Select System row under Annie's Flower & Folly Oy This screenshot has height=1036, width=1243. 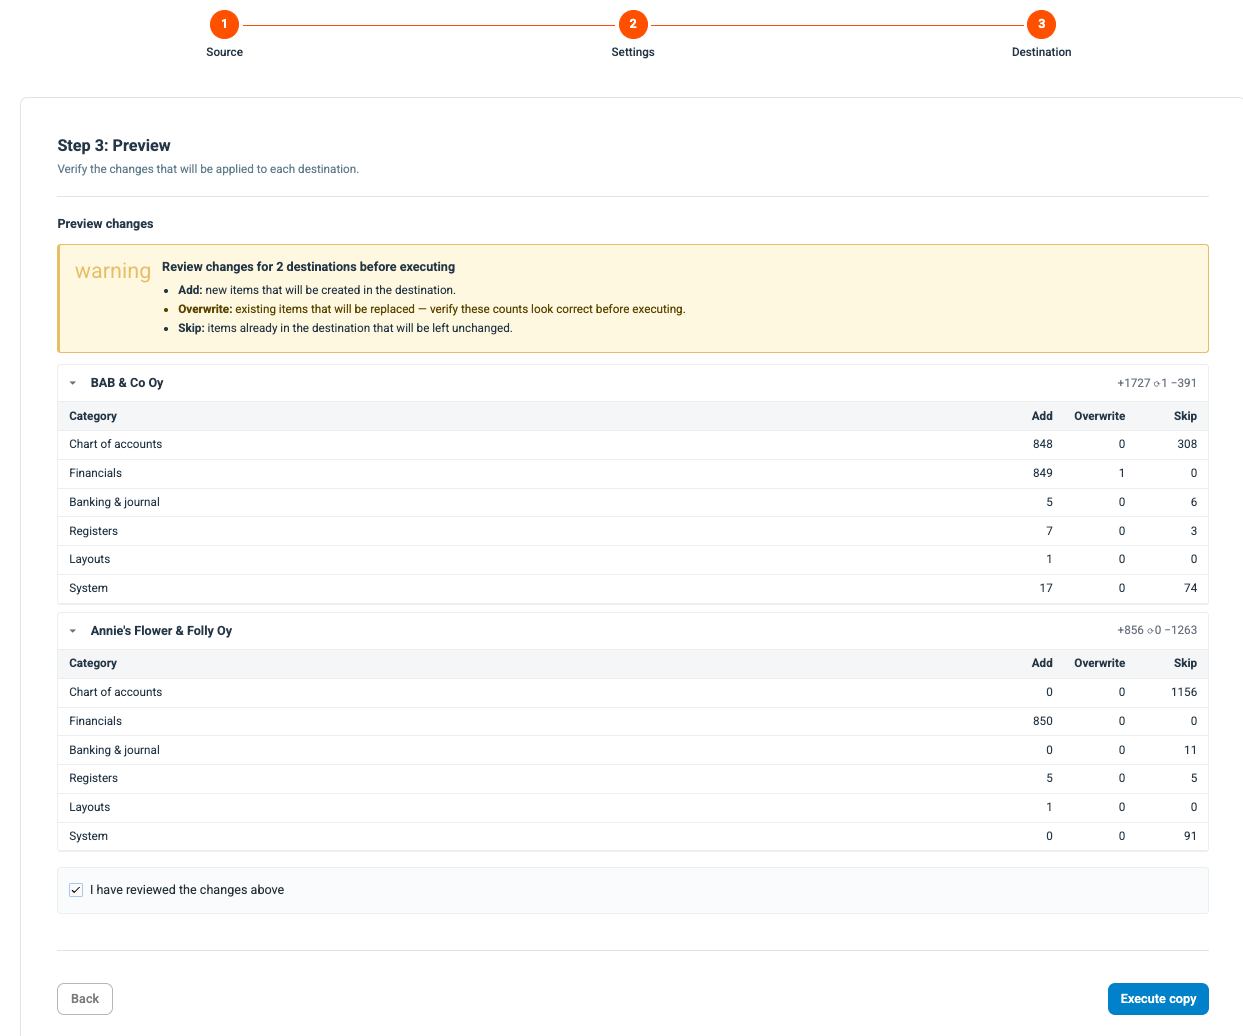(x=633, y=836)
